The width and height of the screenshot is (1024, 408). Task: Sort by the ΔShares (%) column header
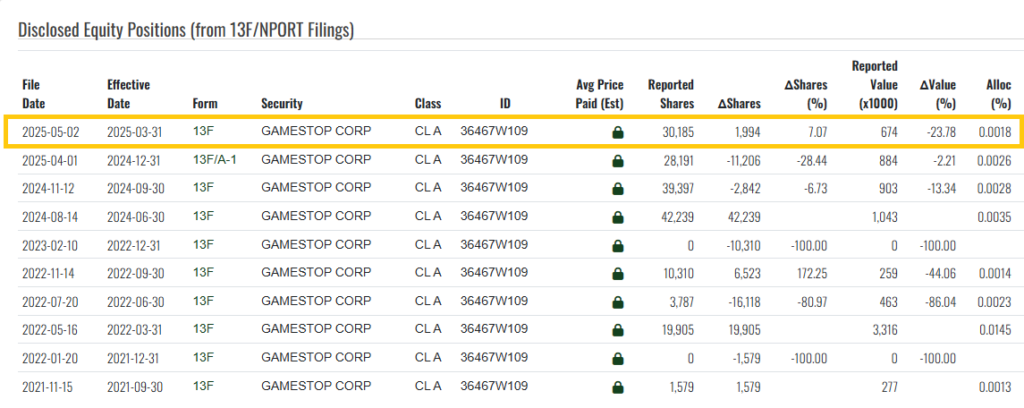[x=805, y=94]
